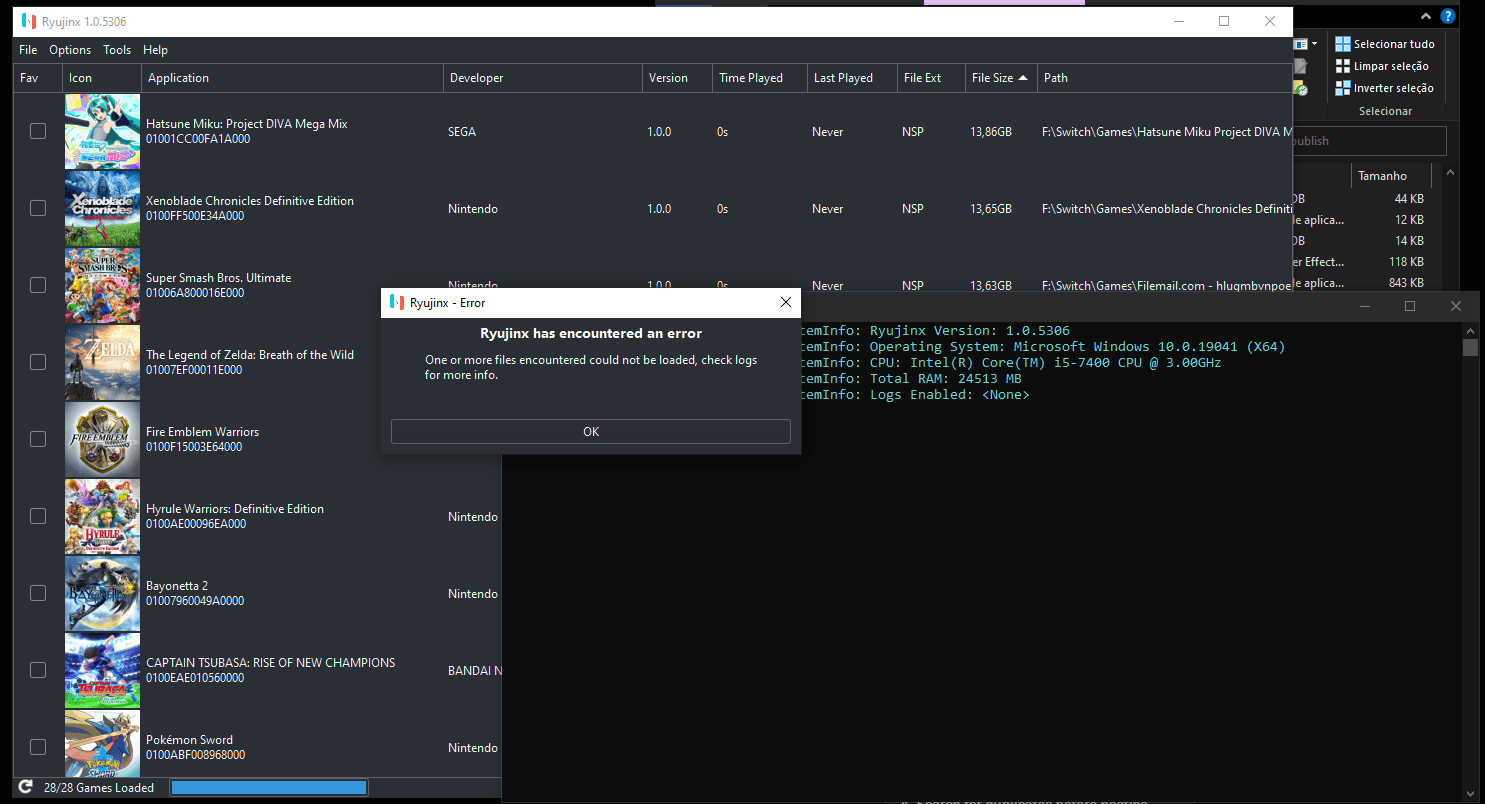The width and height of the screenshot is (1485, 804).
Task: Enable the Fav checkbox for Hyrule Warriors
Action: 38,516
